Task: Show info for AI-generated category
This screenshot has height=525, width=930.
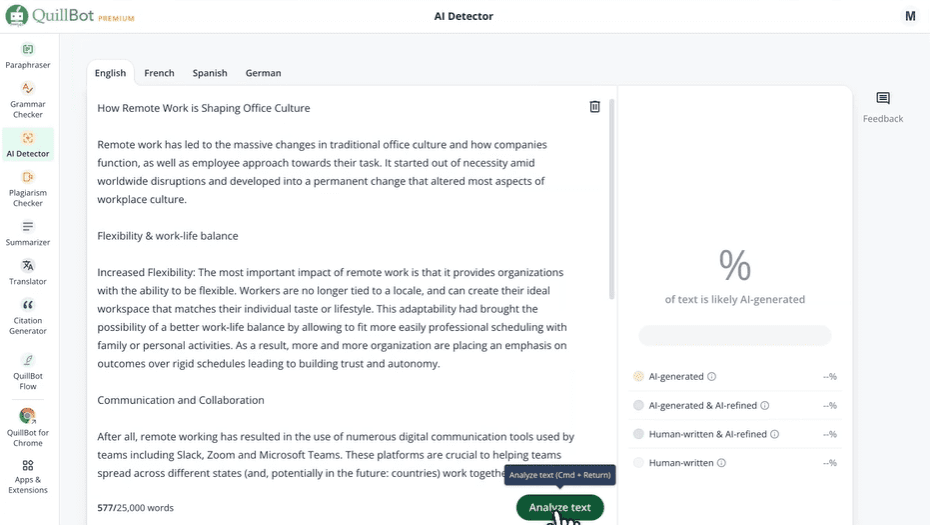Action: tap(712, 377)
